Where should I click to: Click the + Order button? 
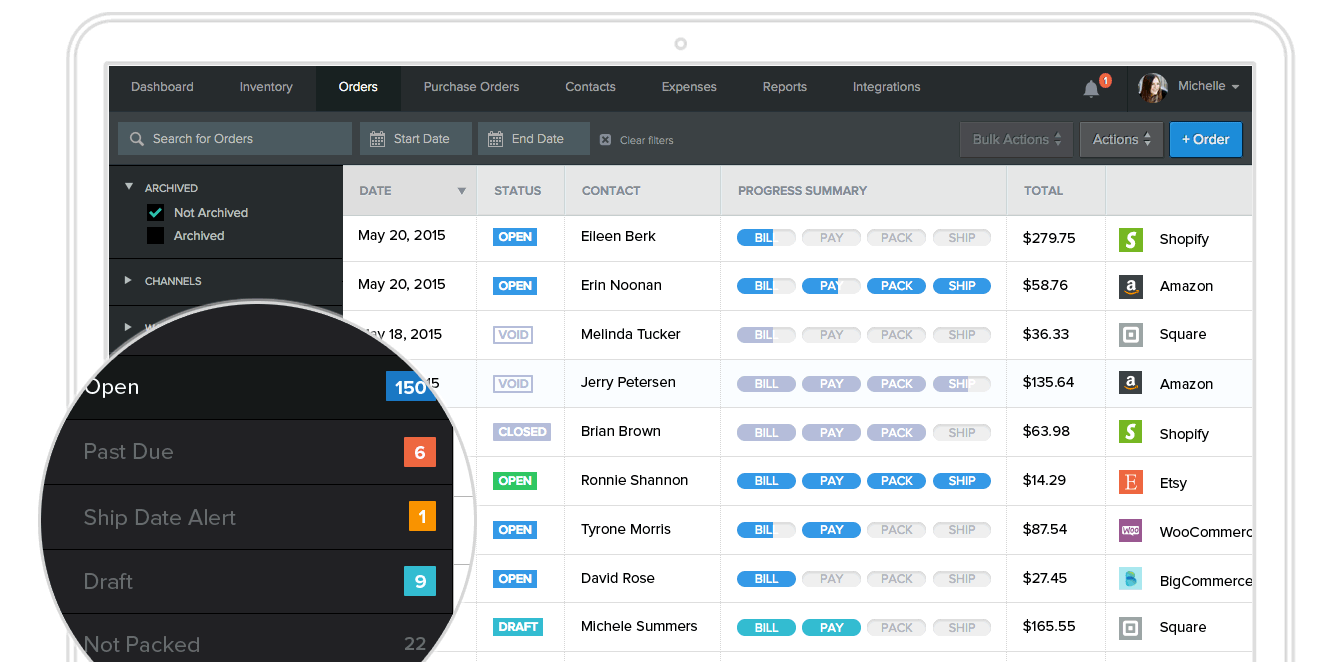(1205, 140)
